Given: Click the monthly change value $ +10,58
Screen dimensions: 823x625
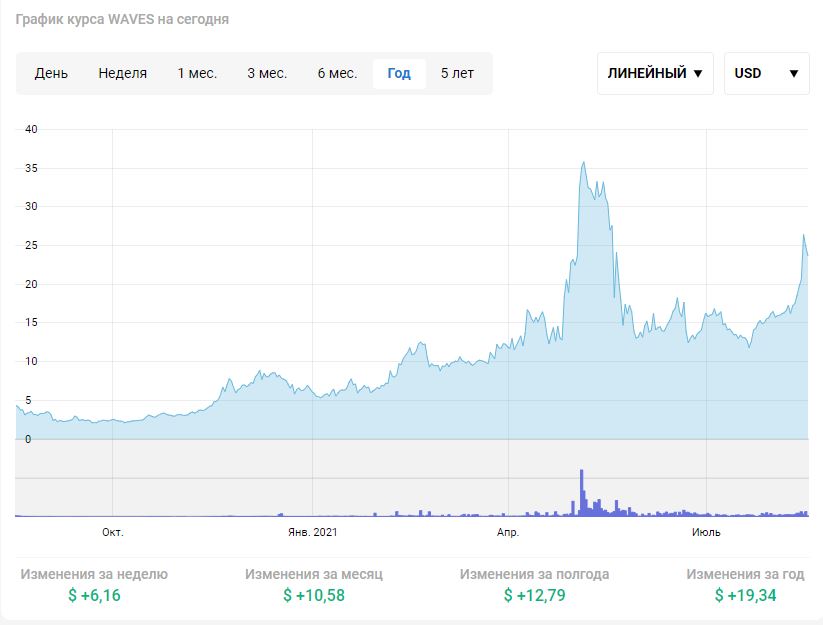Looking at the screenshot, I should pos(314,596).
